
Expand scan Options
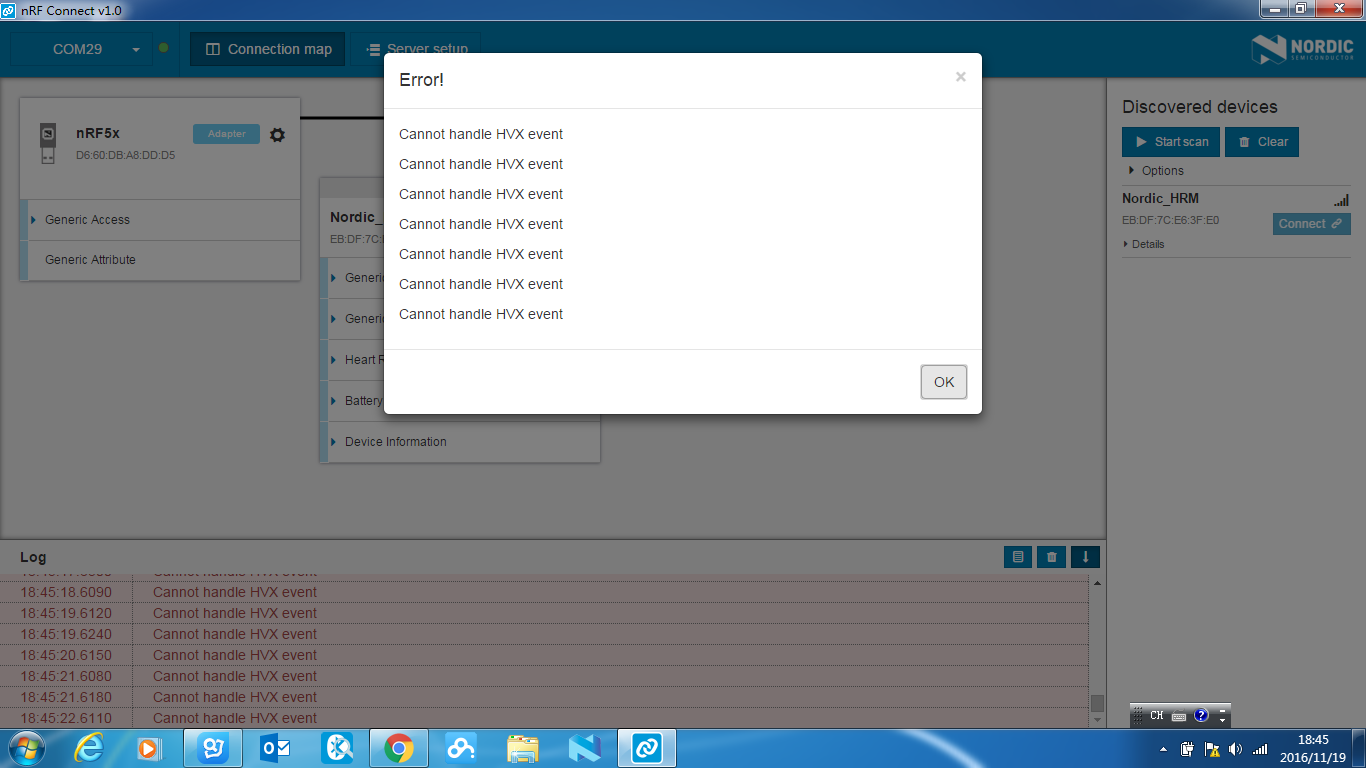click(x=1156, y=171)
